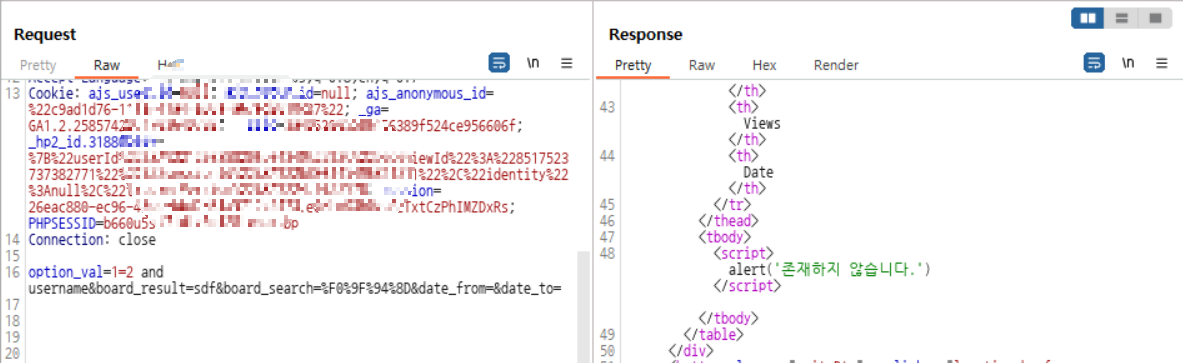Click the option_val=1=2 and request body line
Screen dimensions: 1183x363
pos(95,272)
